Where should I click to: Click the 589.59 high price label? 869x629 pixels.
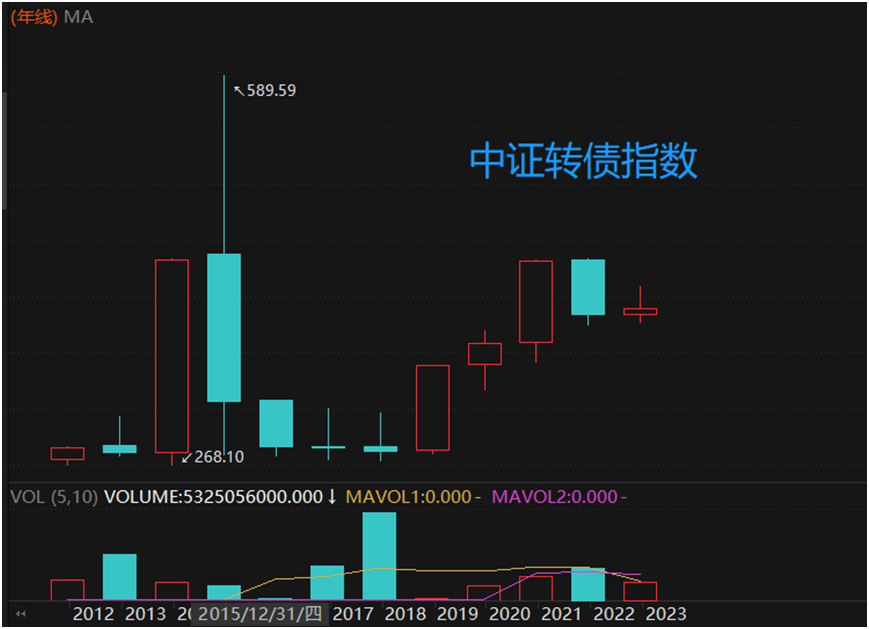pyautogui.click(x=271, y=90)
